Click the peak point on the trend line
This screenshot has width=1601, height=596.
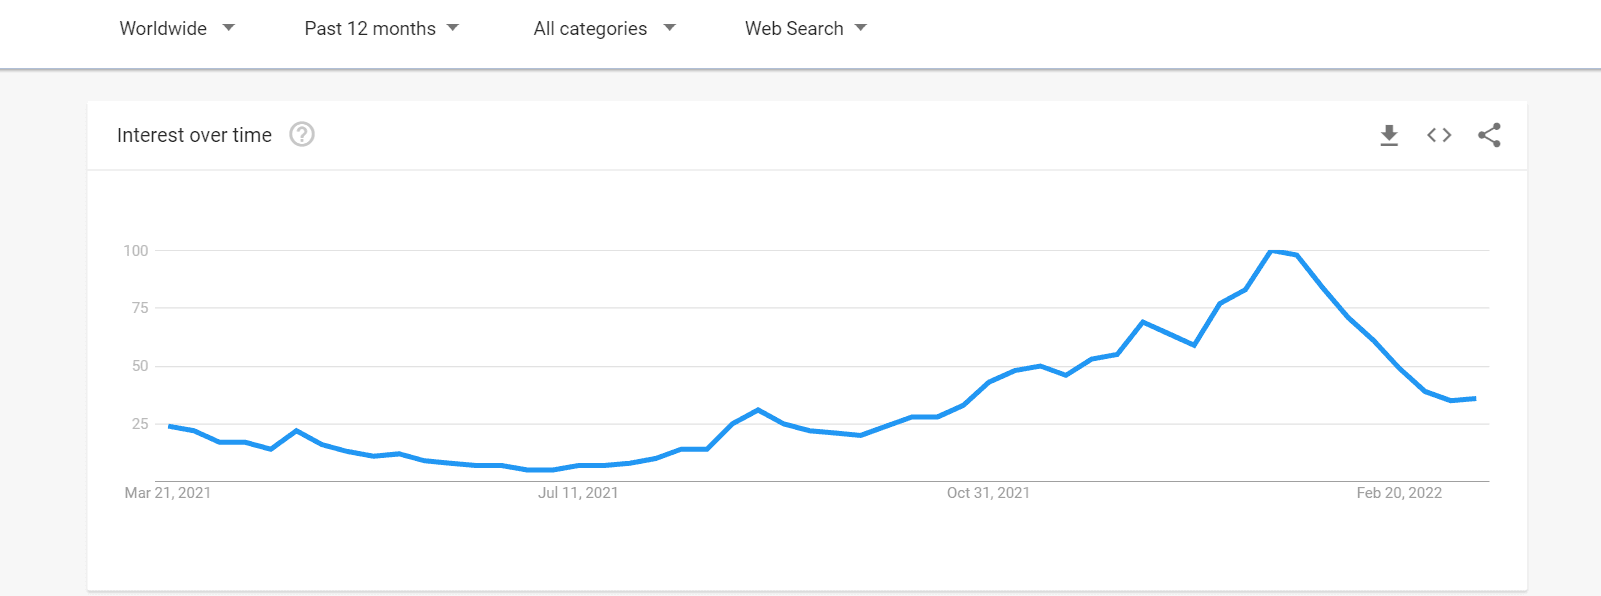point(1272,251)
